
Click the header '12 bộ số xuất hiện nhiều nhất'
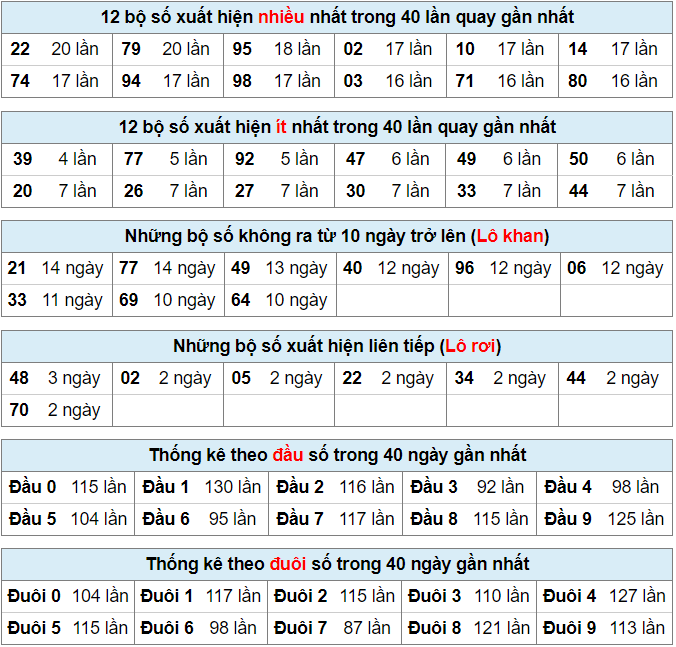(x=337, y=17)
